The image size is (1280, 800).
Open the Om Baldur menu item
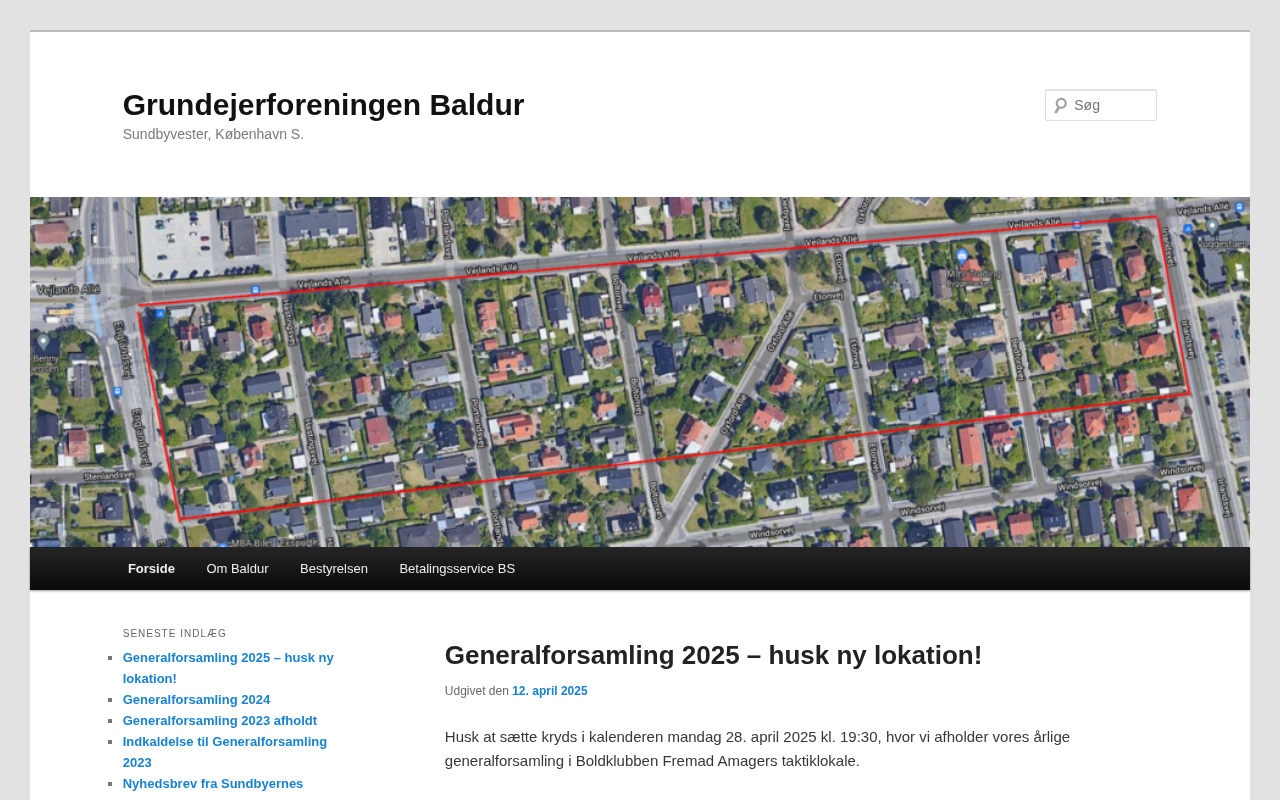tap(237, 569)
